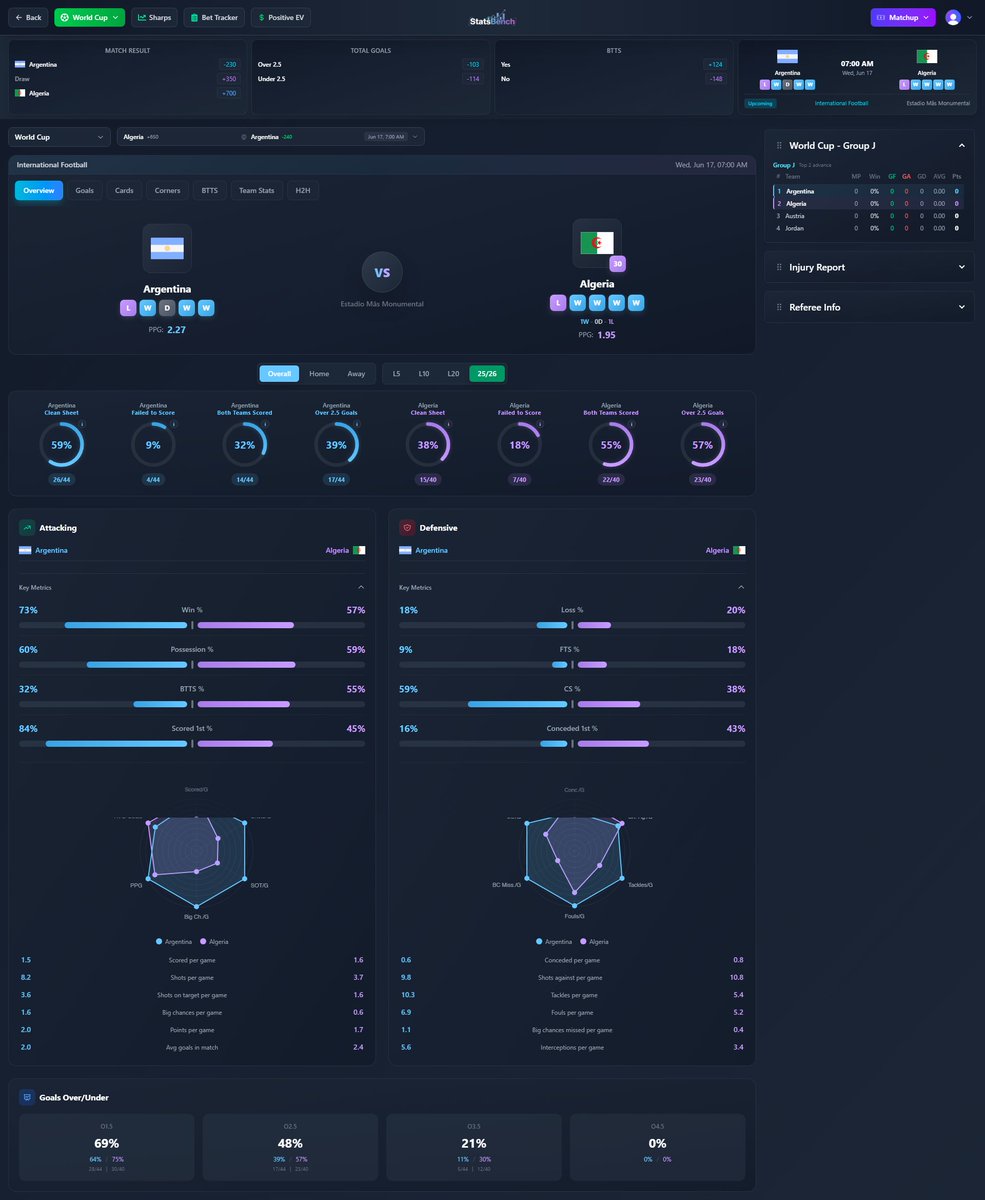Open the Positive EV page
The image size is (985, 1200).
[x=282, y=17]
